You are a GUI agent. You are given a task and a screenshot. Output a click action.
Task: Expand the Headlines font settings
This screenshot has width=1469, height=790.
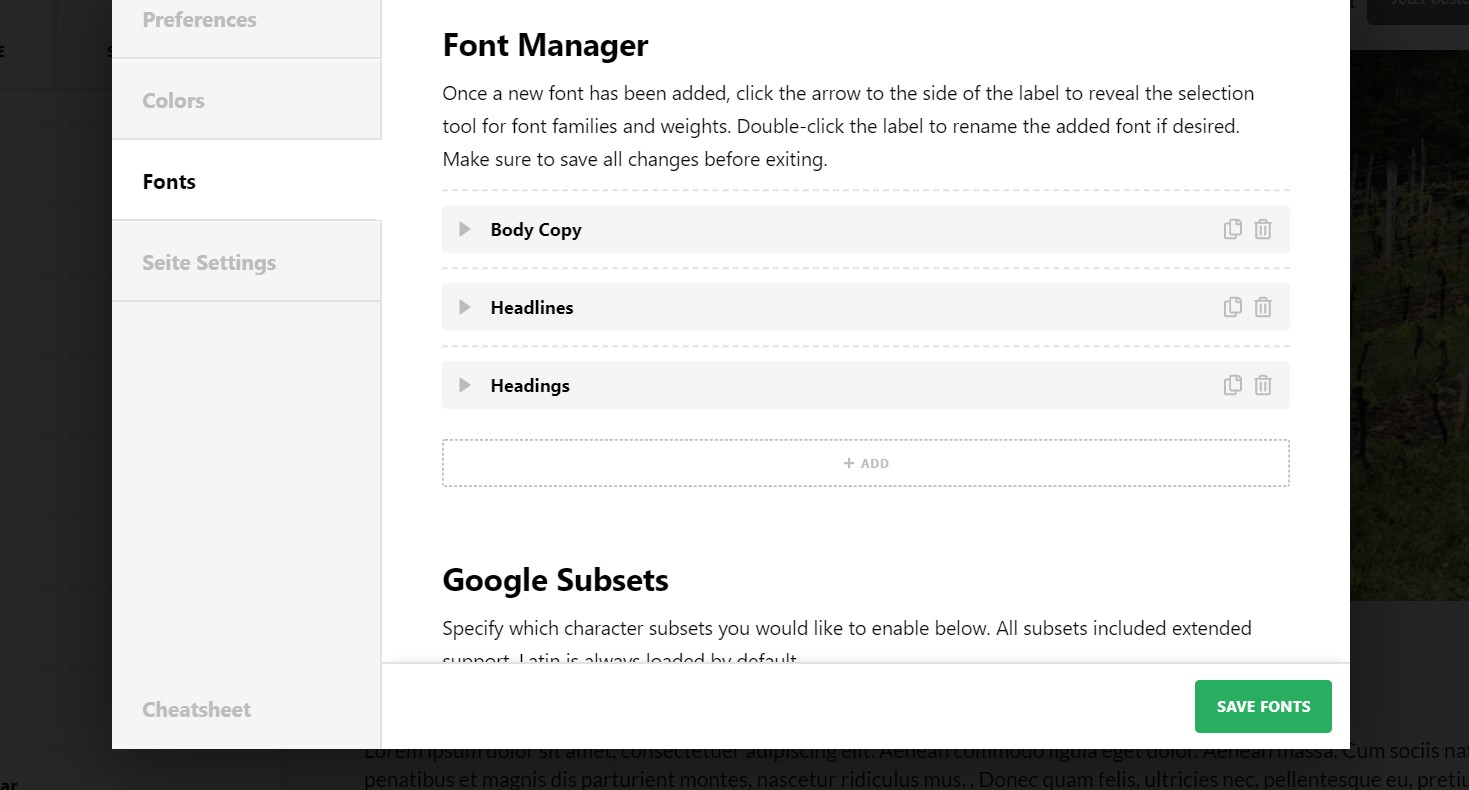click(x=465, y=307)
